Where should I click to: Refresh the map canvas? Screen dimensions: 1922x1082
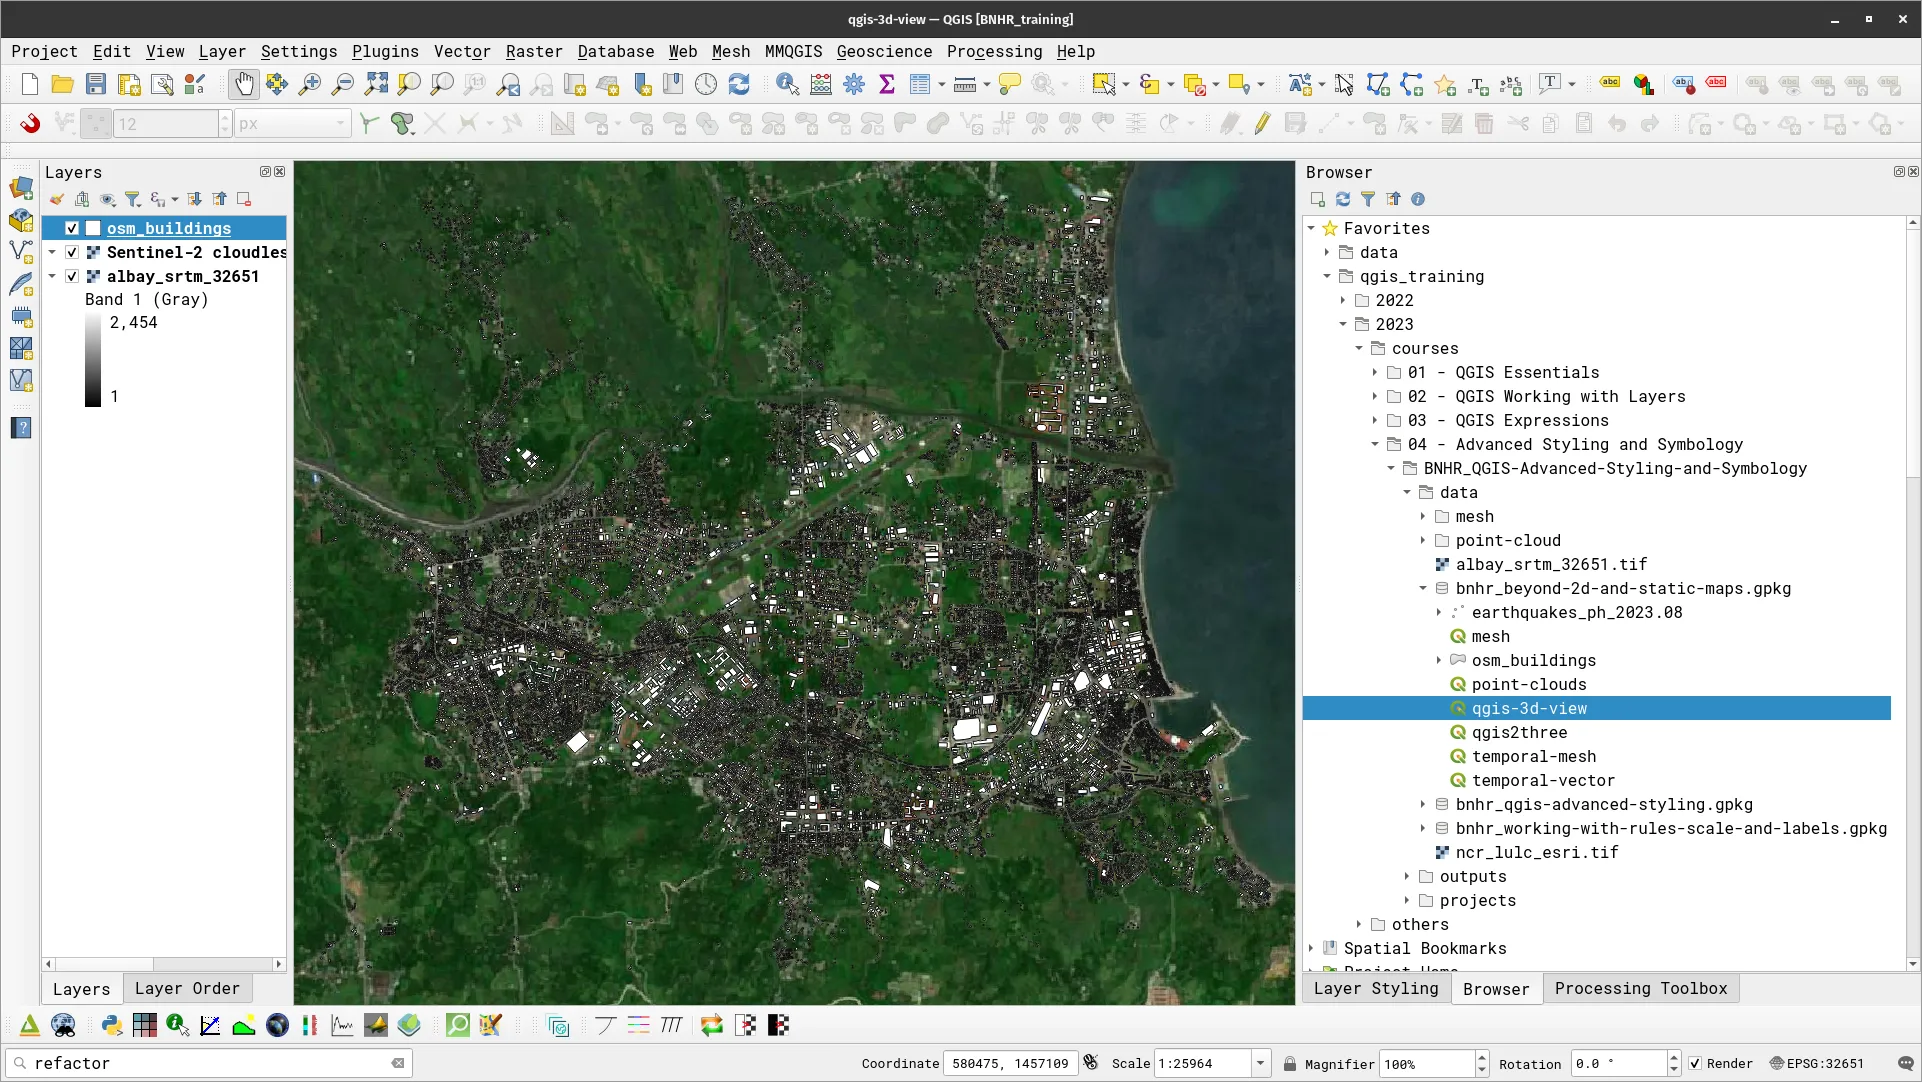(739, 84)
